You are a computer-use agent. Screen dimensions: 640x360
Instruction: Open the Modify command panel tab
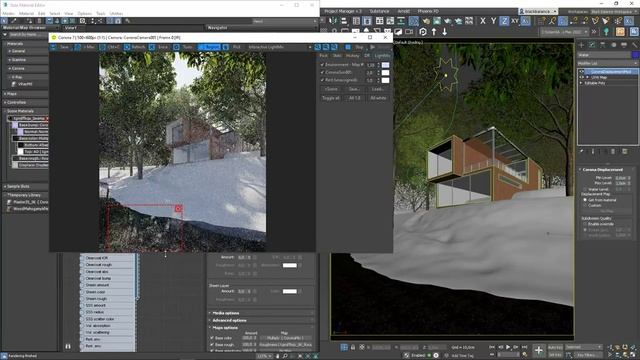tap(592, 45)
